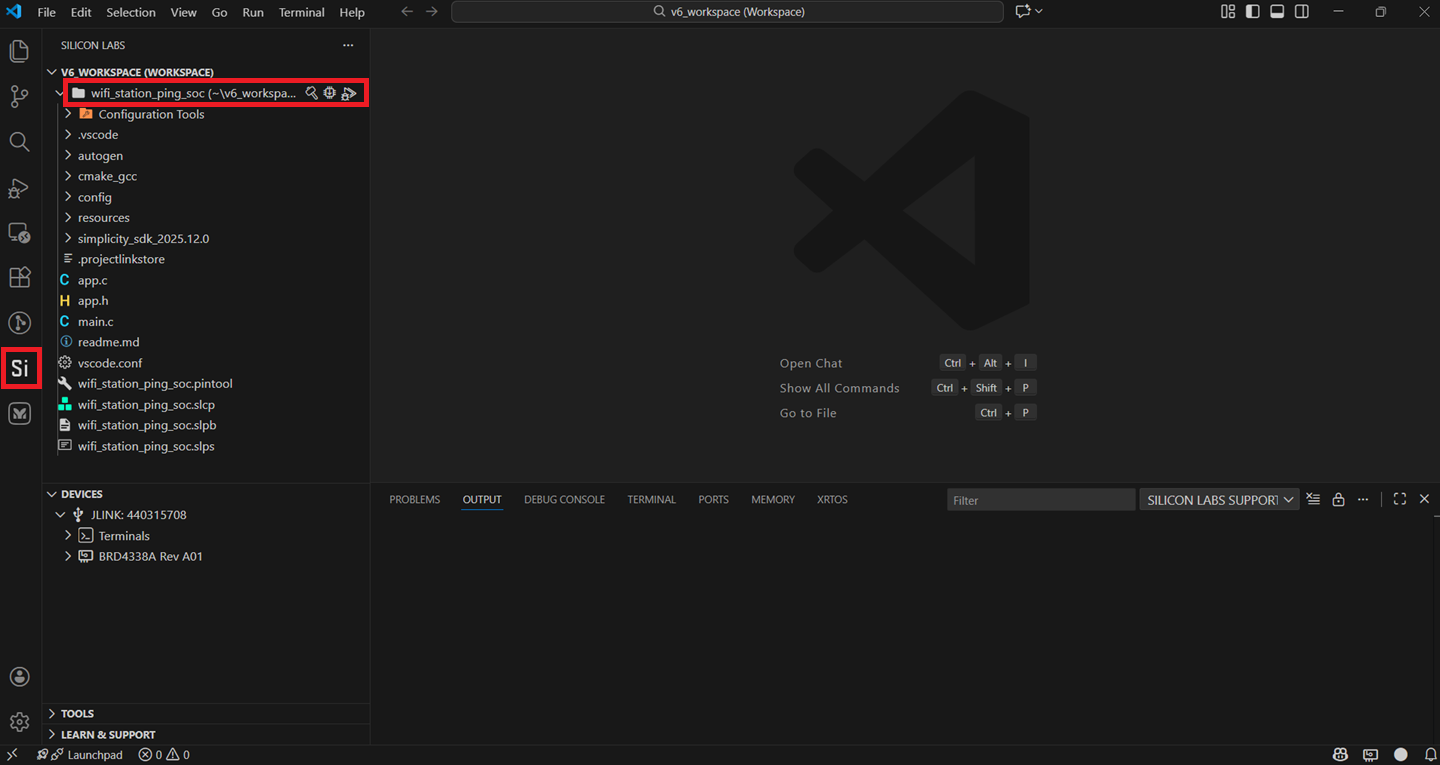Open the Terminal menu in the menu bar
The height and width of the screenshot is (765, 1440).
pos(301,12)
